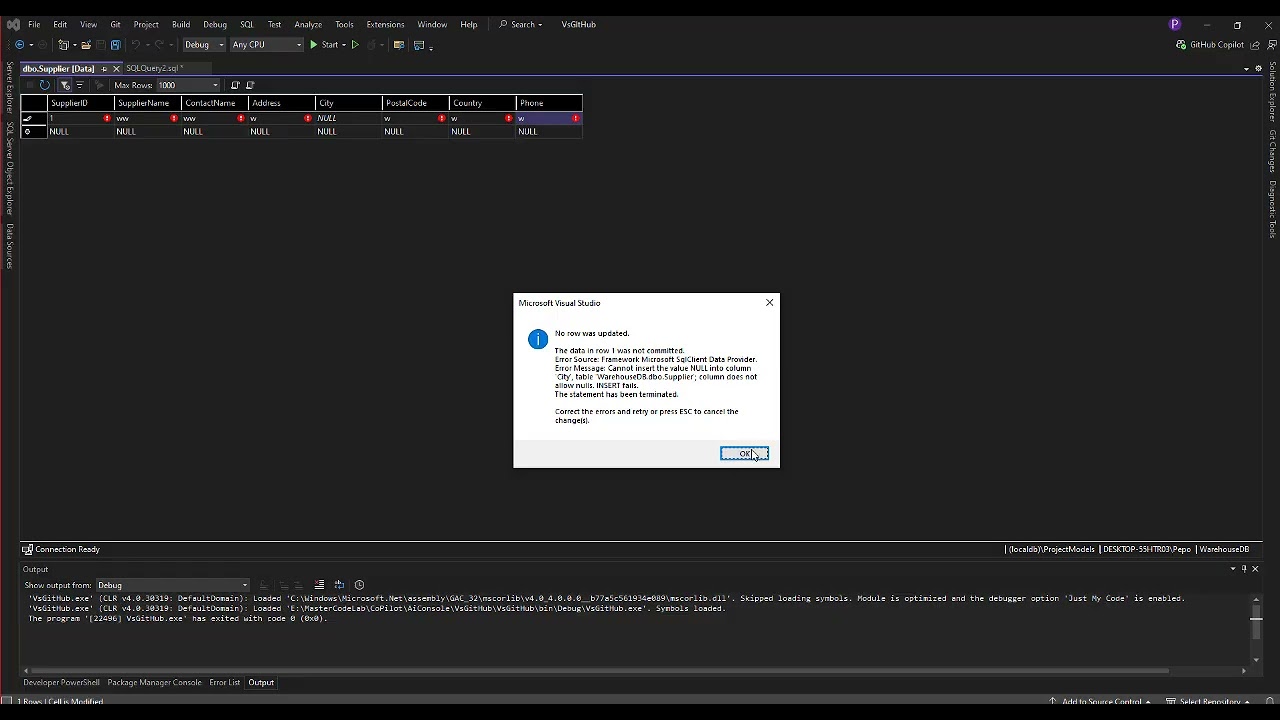
Task: Open the Solution Explorer side tab
Action: 1273,92
